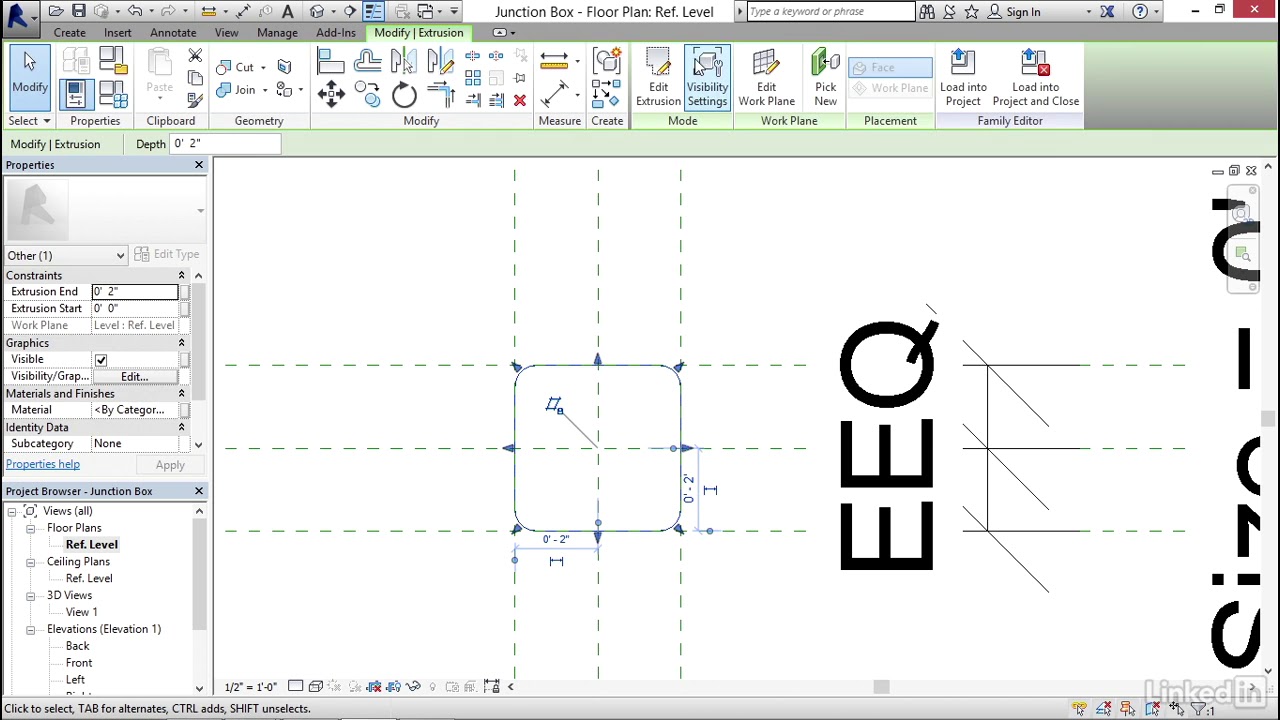Screen dimensions: 1280x720
Task: Open the Front elevation view
Action: click(79, 662)
